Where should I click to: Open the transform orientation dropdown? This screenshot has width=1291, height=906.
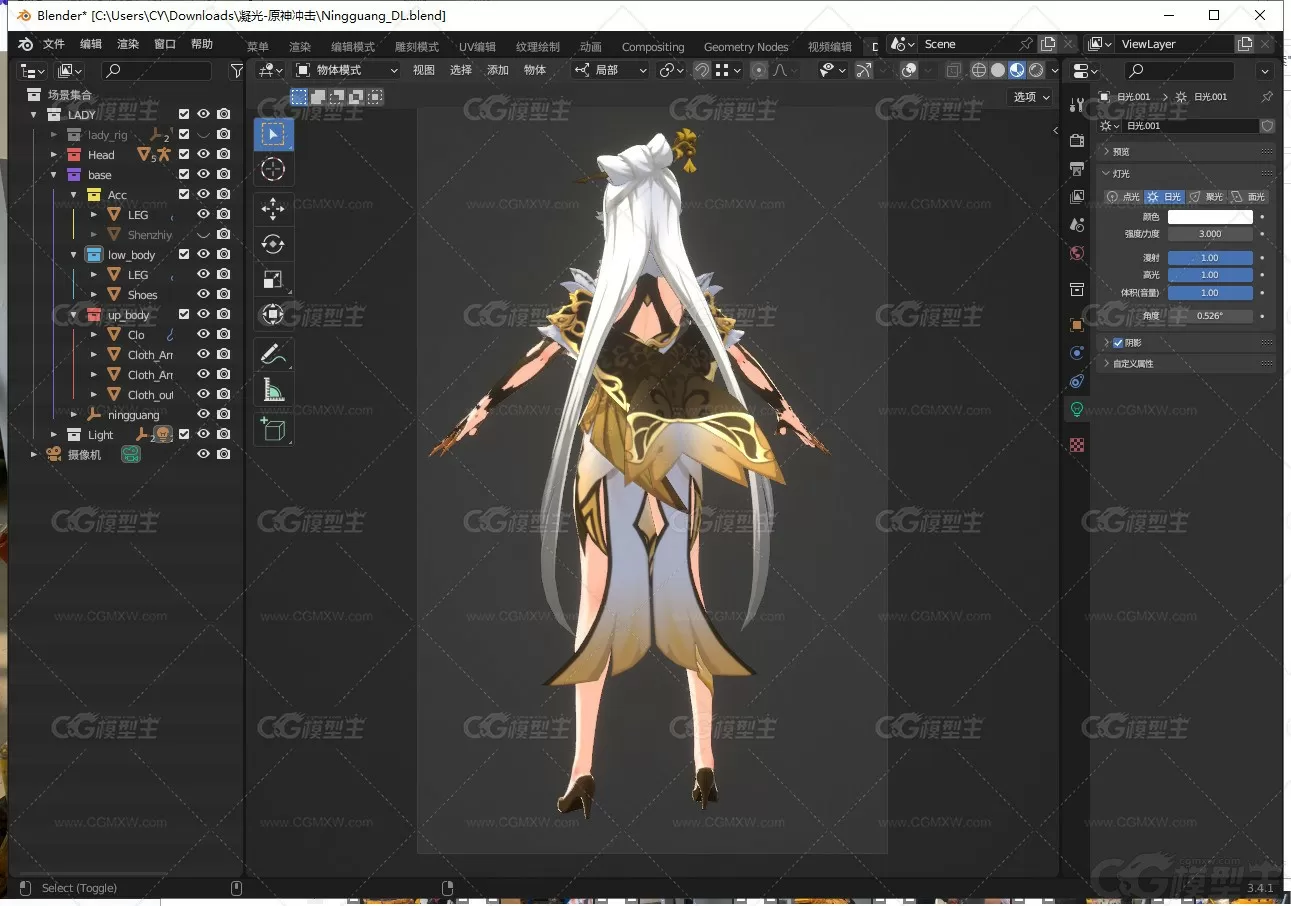[610, 70]
